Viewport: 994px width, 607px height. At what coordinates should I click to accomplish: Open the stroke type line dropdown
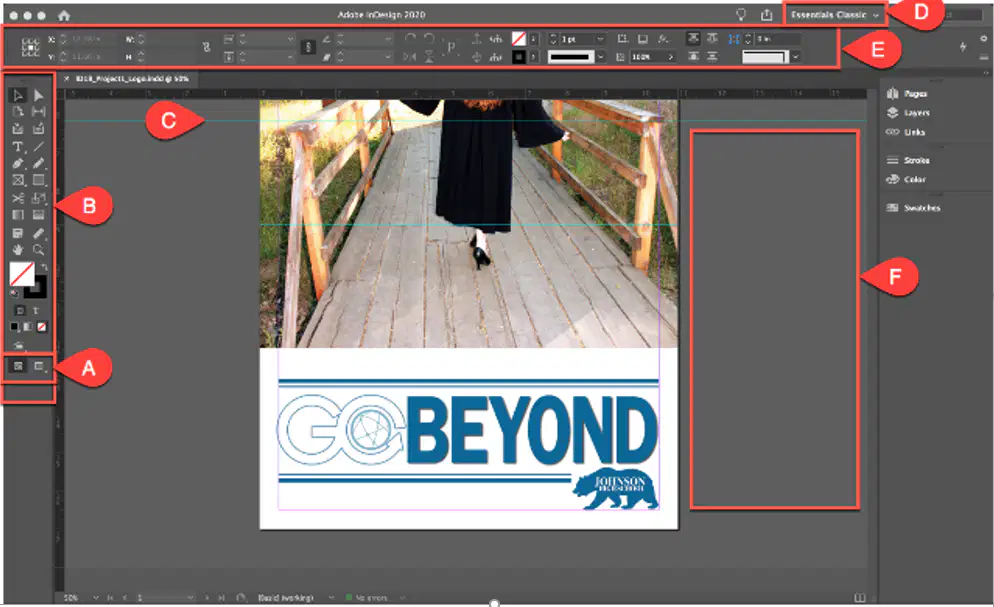pyautogui.click(x=600, y=56)
